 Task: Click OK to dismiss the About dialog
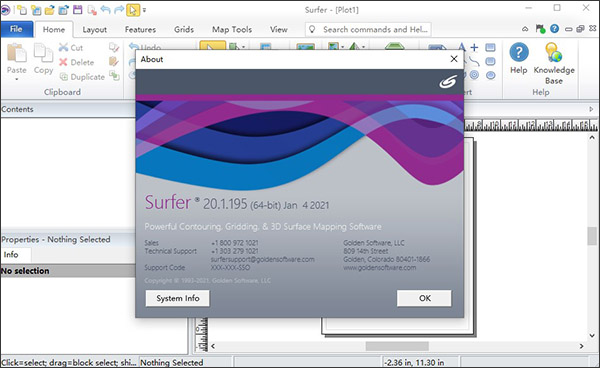pos(424,298)
